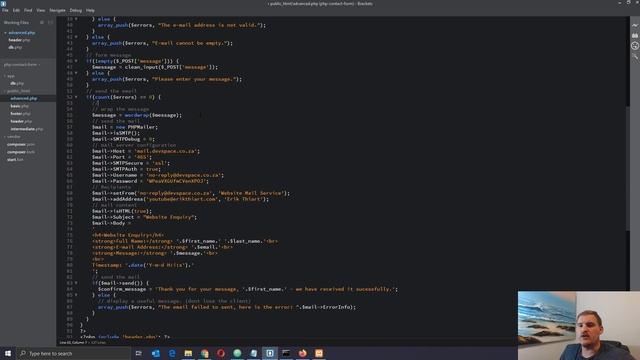
Task: Open the Edit menu
Action: [x=16, y=10]
